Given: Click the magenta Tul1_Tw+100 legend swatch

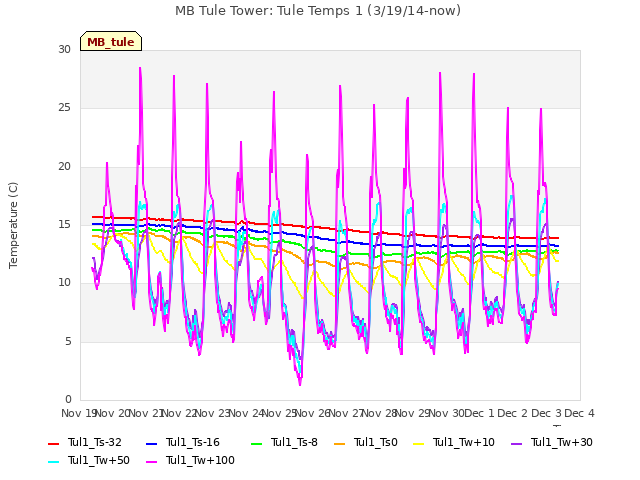Looking at the screenshot, I should (x=151, y=462).
